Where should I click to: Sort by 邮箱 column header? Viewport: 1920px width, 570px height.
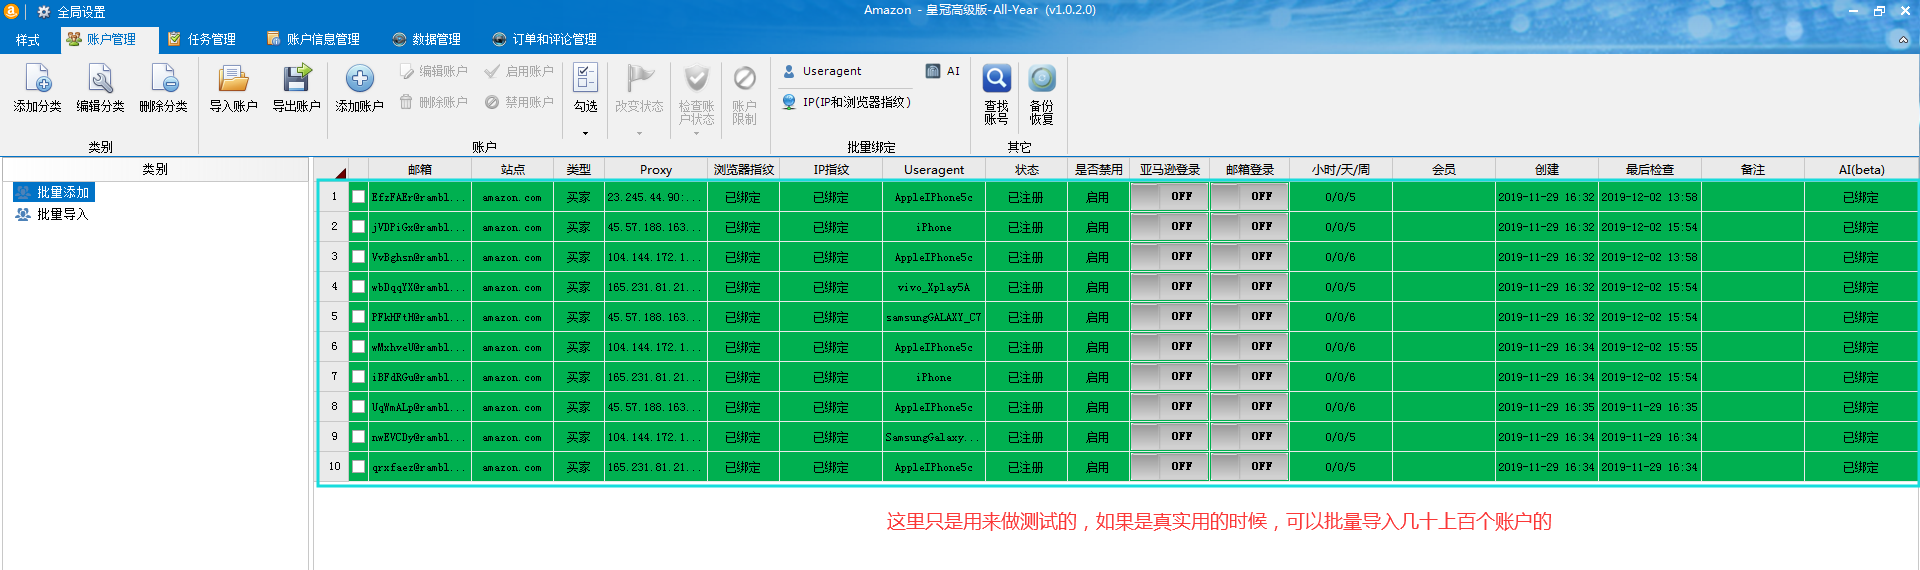point(420,169)
